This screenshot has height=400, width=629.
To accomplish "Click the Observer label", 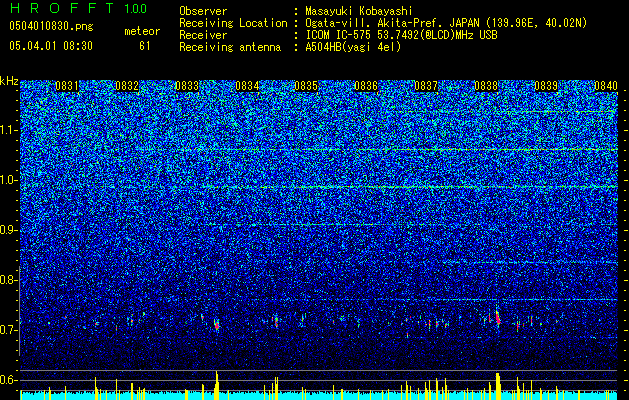I will pyautogui.click(x=203, y=11).
